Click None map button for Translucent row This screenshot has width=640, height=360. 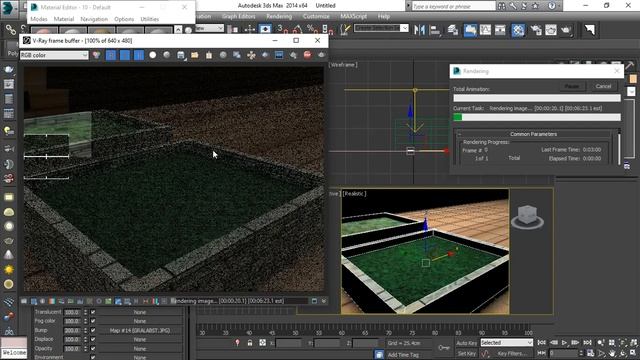pyautogui.click(x=140, y=312)
